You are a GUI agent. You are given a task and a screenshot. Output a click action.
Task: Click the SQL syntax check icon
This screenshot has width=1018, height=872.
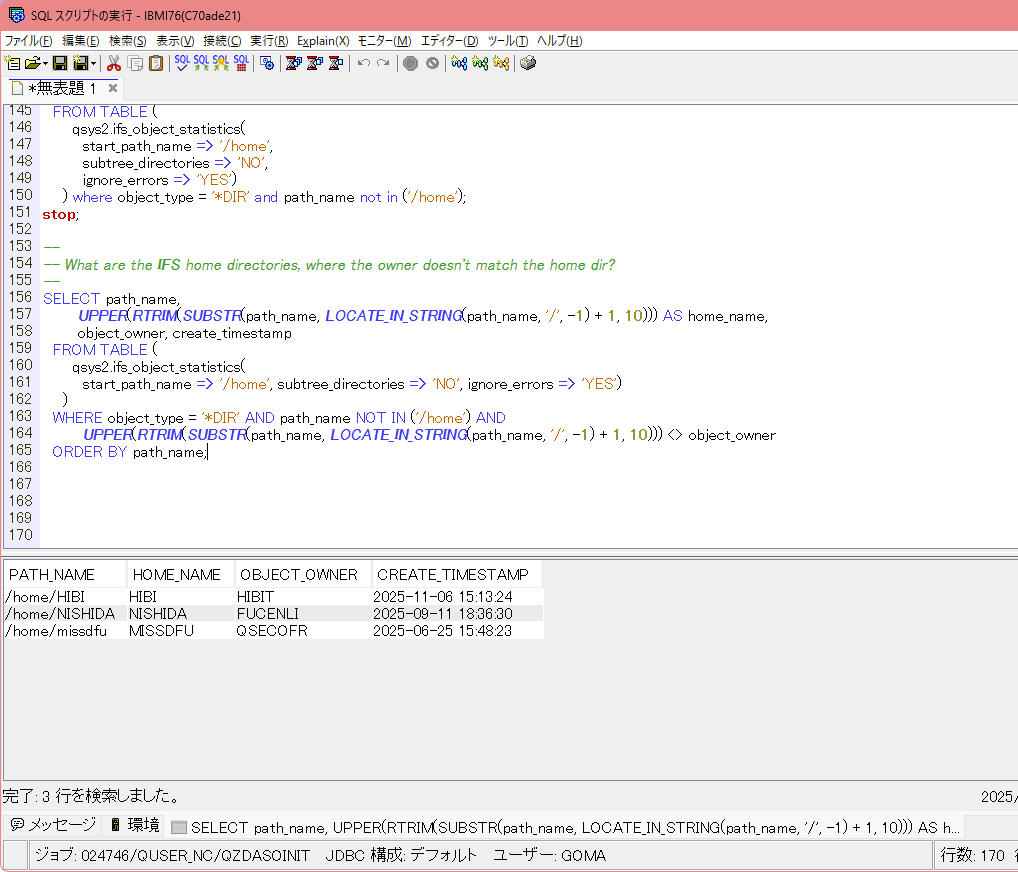(182, 63)
